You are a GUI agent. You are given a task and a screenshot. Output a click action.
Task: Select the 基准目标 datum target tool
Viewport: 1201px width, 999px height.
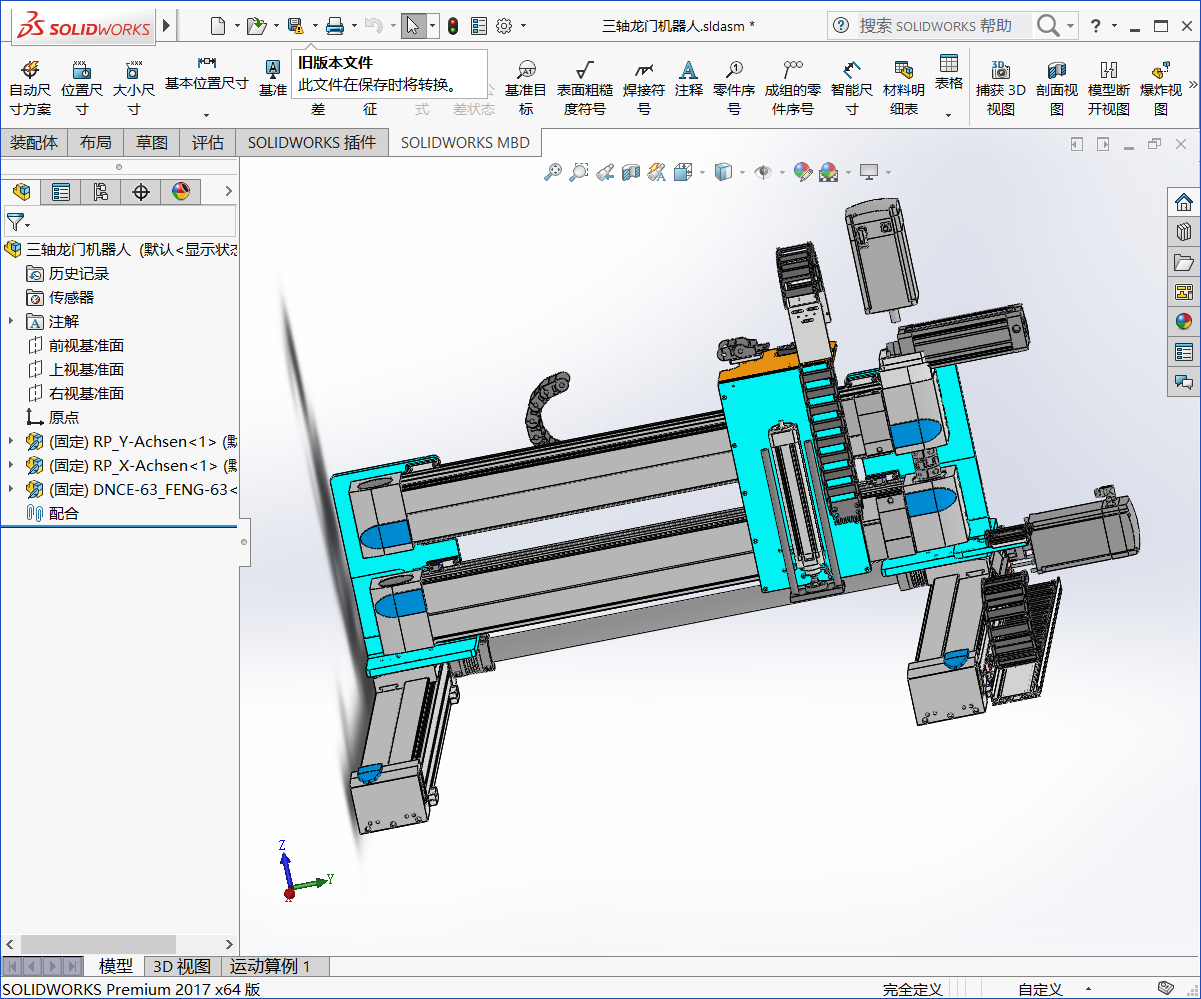pos(526,87)
